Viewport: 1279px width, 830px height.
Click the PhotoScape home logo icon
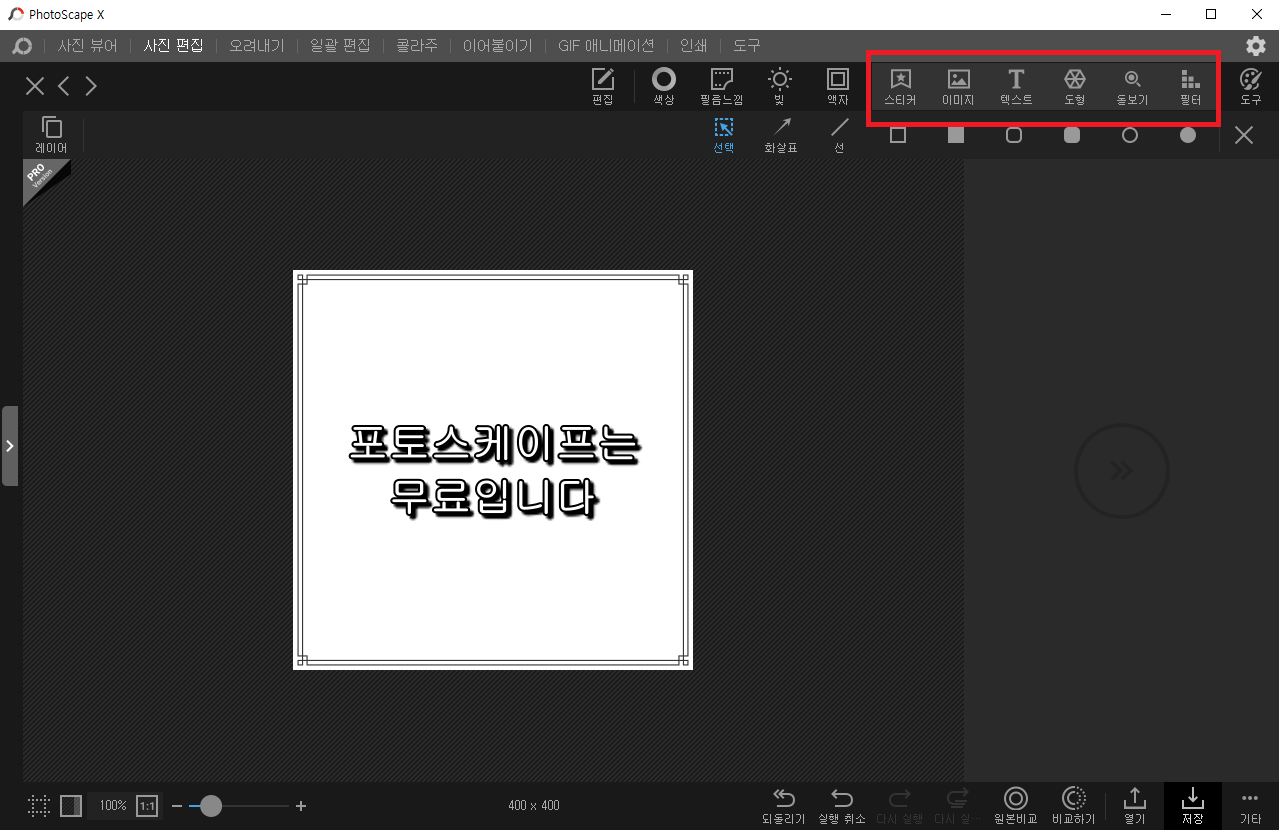point(21,46)
